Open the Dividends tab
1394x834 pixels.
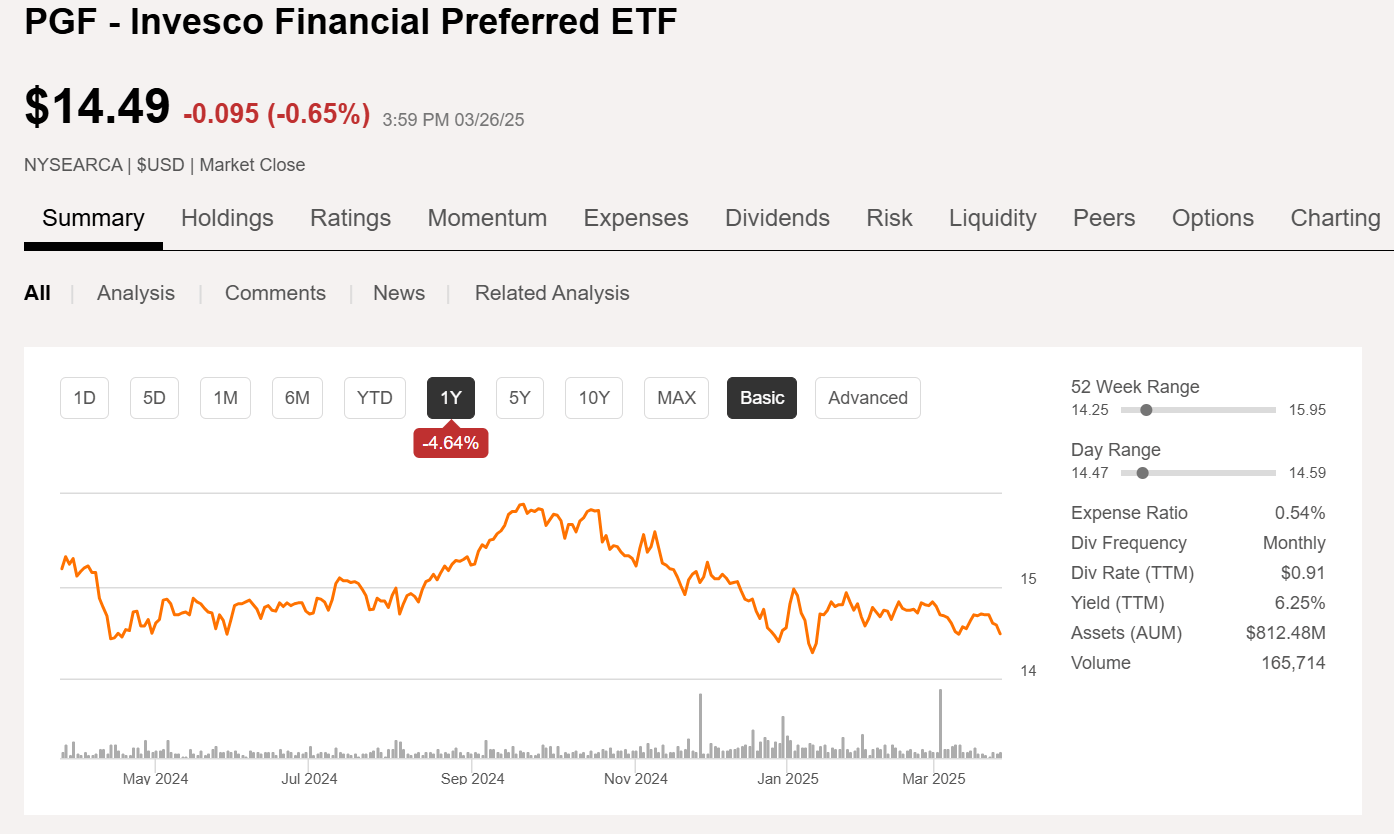(x=777, y=217)
